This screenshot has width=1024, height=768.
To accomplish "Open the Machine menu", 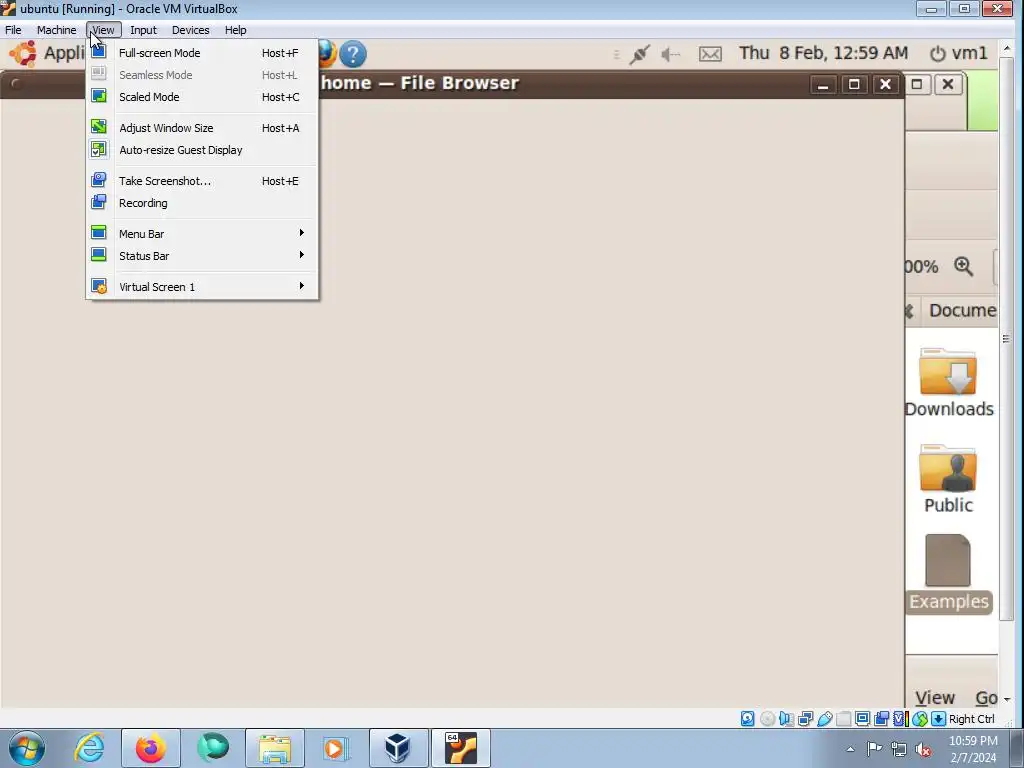I will click(56, 30).
